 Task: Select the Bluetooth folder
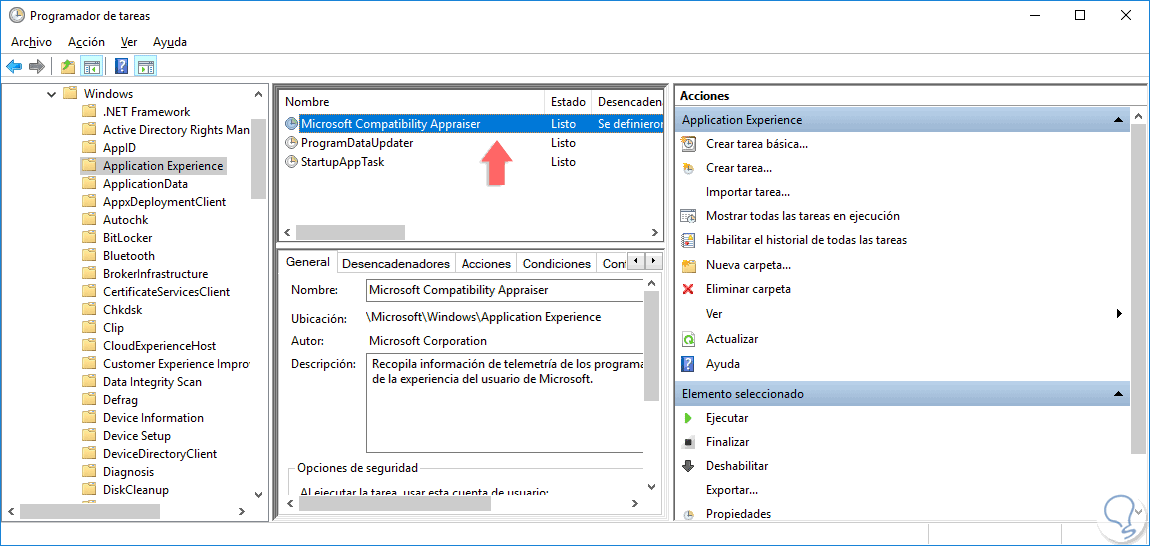click(128, 255)
